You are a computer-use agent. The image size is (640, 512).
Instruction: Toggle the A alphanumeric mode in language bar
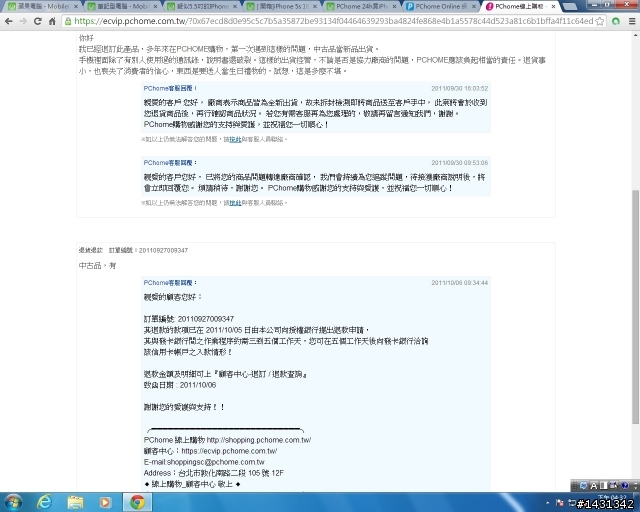(594, 485)
